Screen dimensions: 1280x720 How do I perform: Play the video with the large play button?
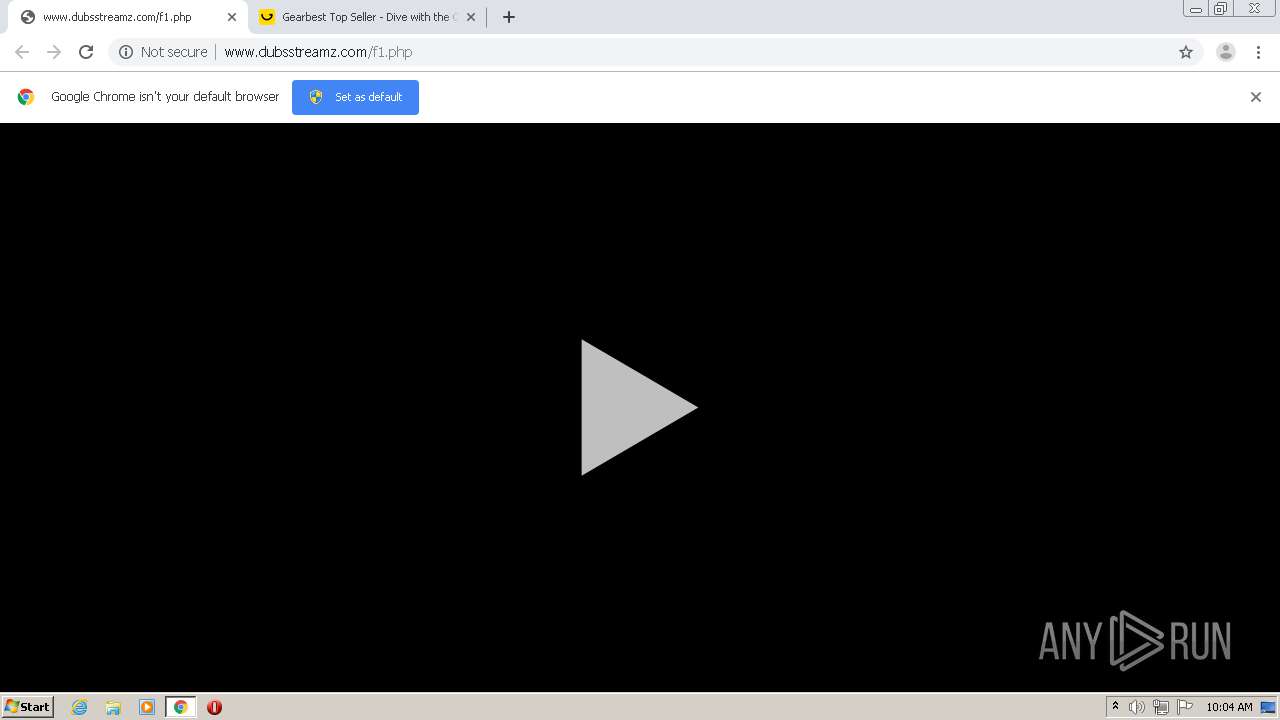point(639,407)
